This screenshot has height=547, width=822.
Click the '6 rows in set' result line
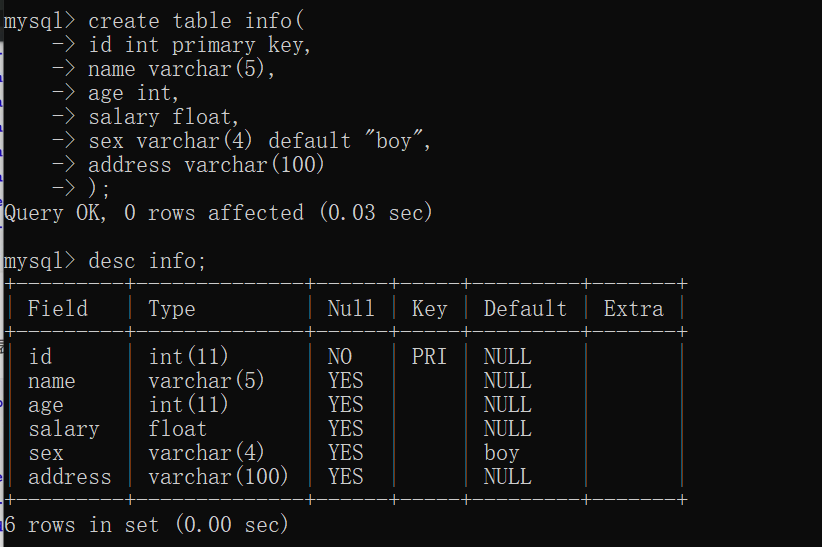pyautogui.click(x=147, y=525)
